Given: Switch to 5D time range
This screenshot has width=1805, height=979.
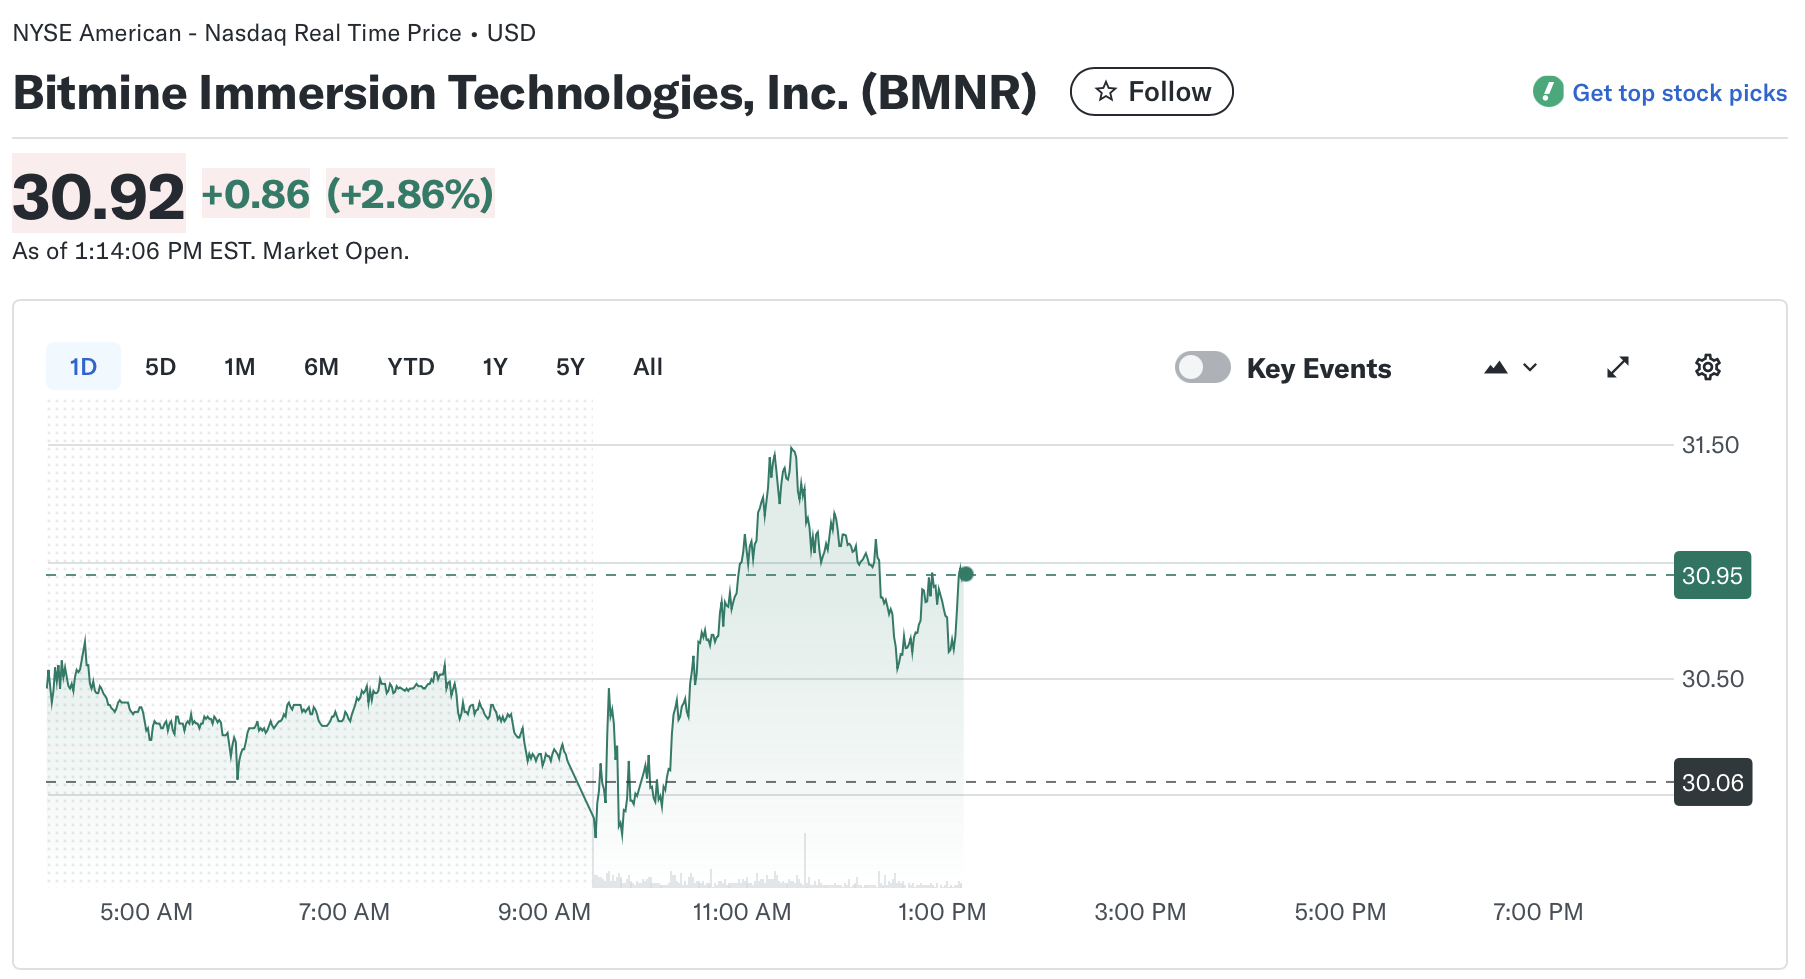Looking at the screenshot, I should (x=160, y=367).
